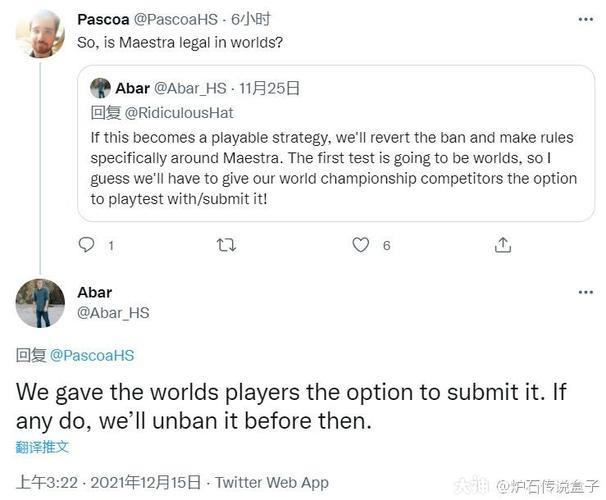This screenshot has width=606, height=500.
Task: Open the more options menu on Pascoa's tweet
Action: (x=585, y=19)
